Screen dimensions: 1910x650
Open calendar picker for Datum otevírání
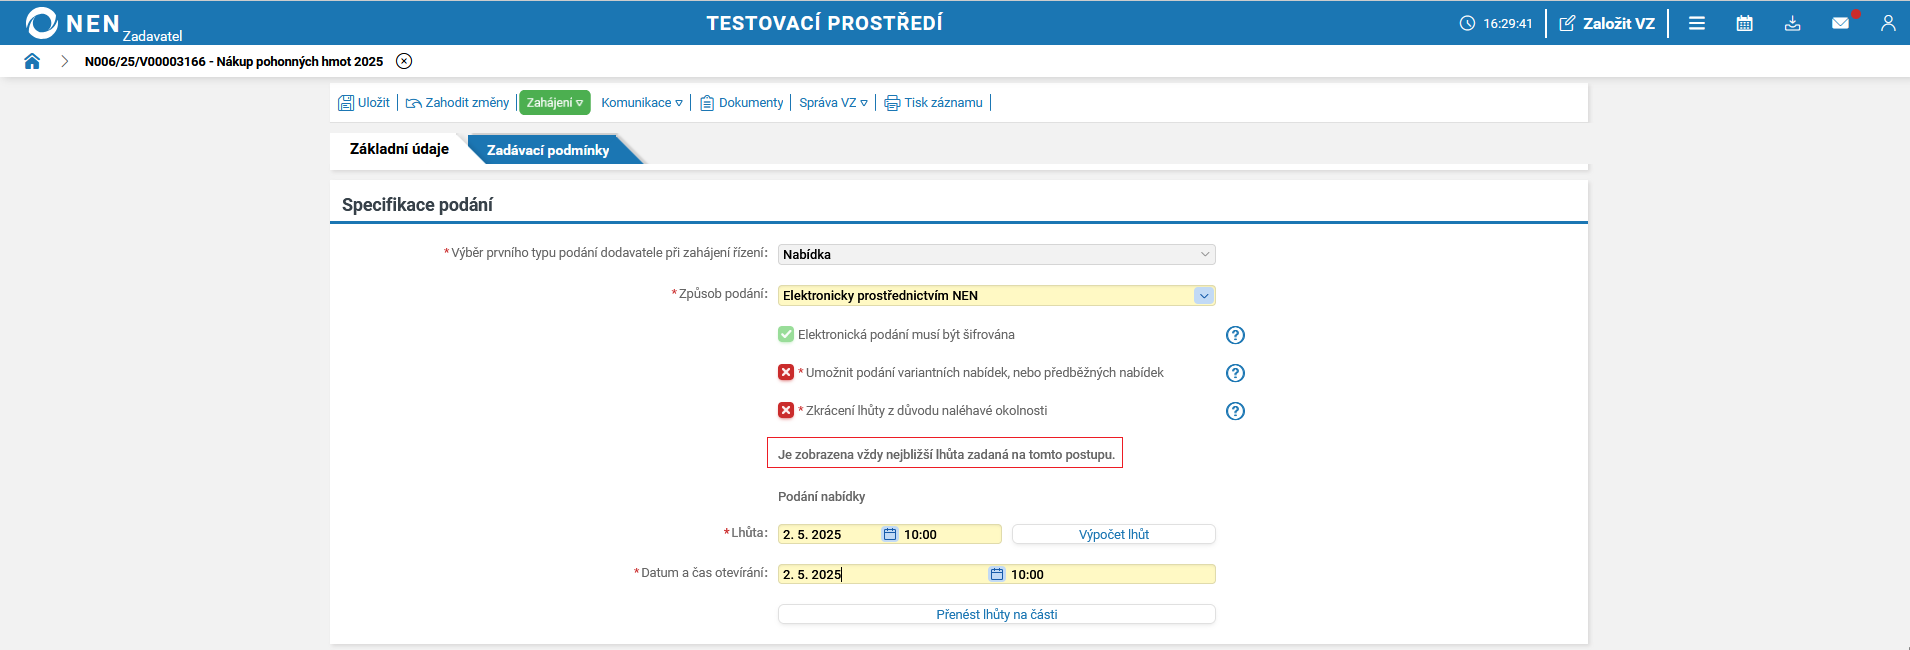997,575
